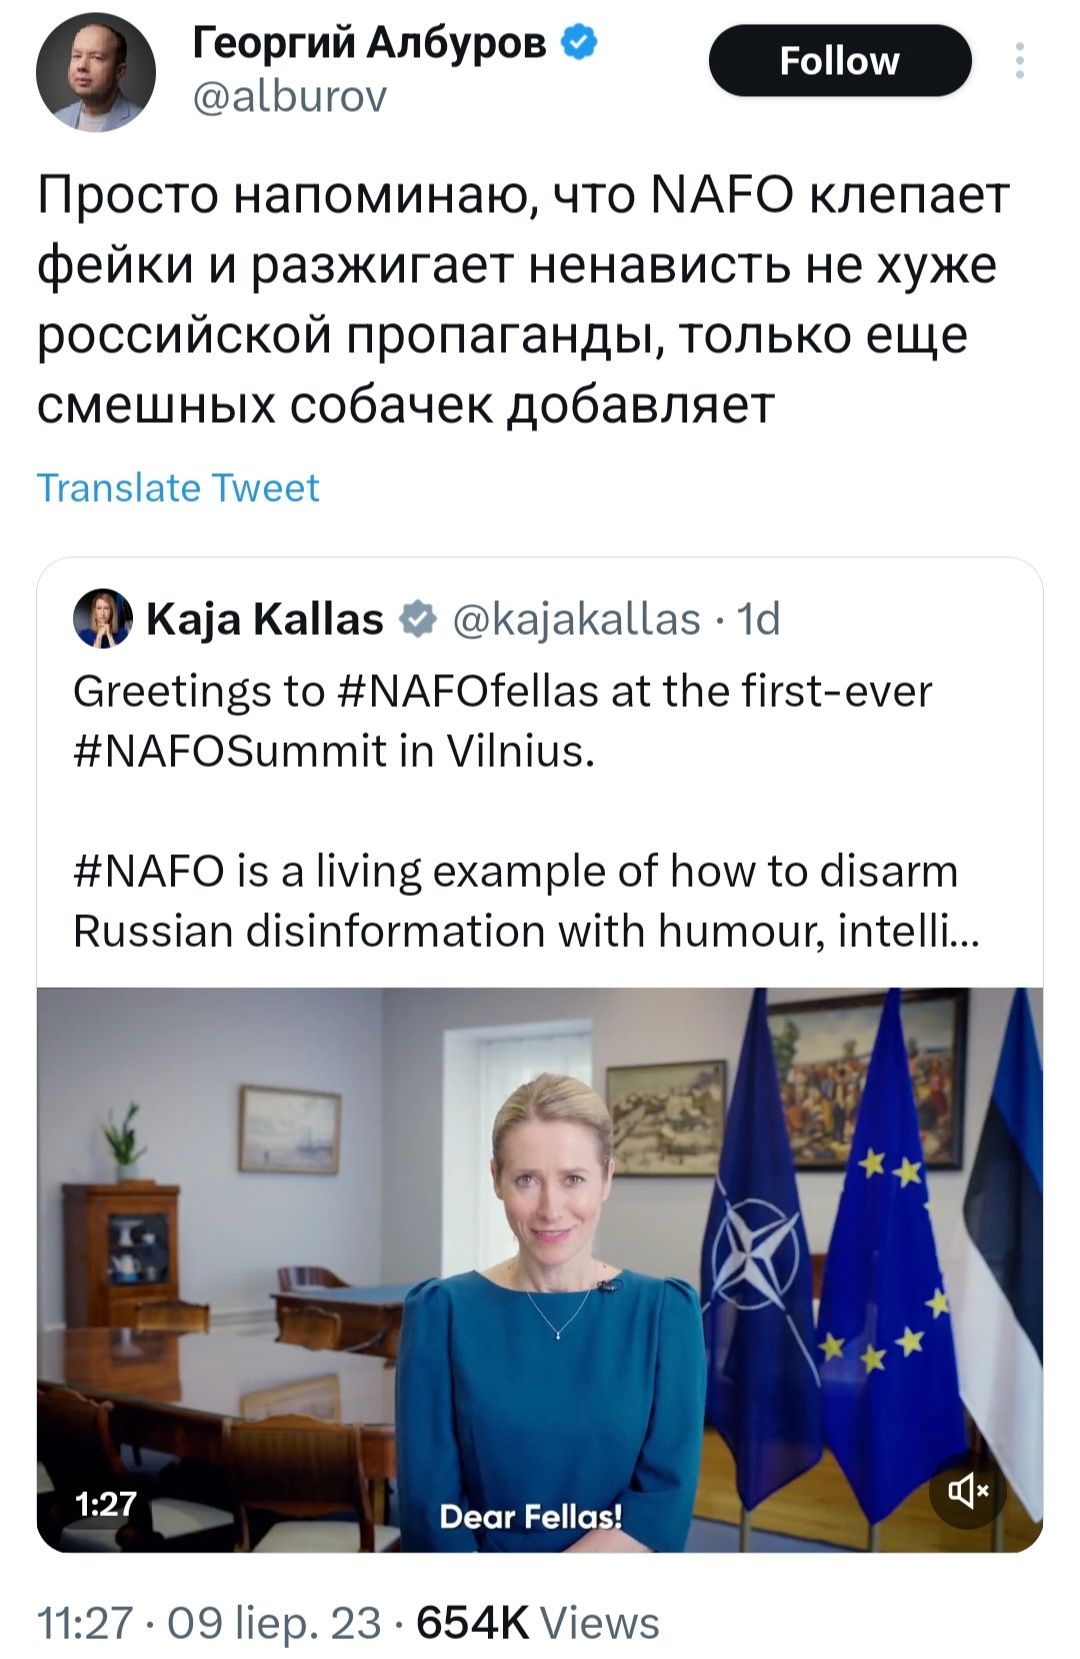Image resolution: width=1080 pixels, height=1659 pixels.
Task: Click the Kaja Kallas display name
Action: pos(265,620)
